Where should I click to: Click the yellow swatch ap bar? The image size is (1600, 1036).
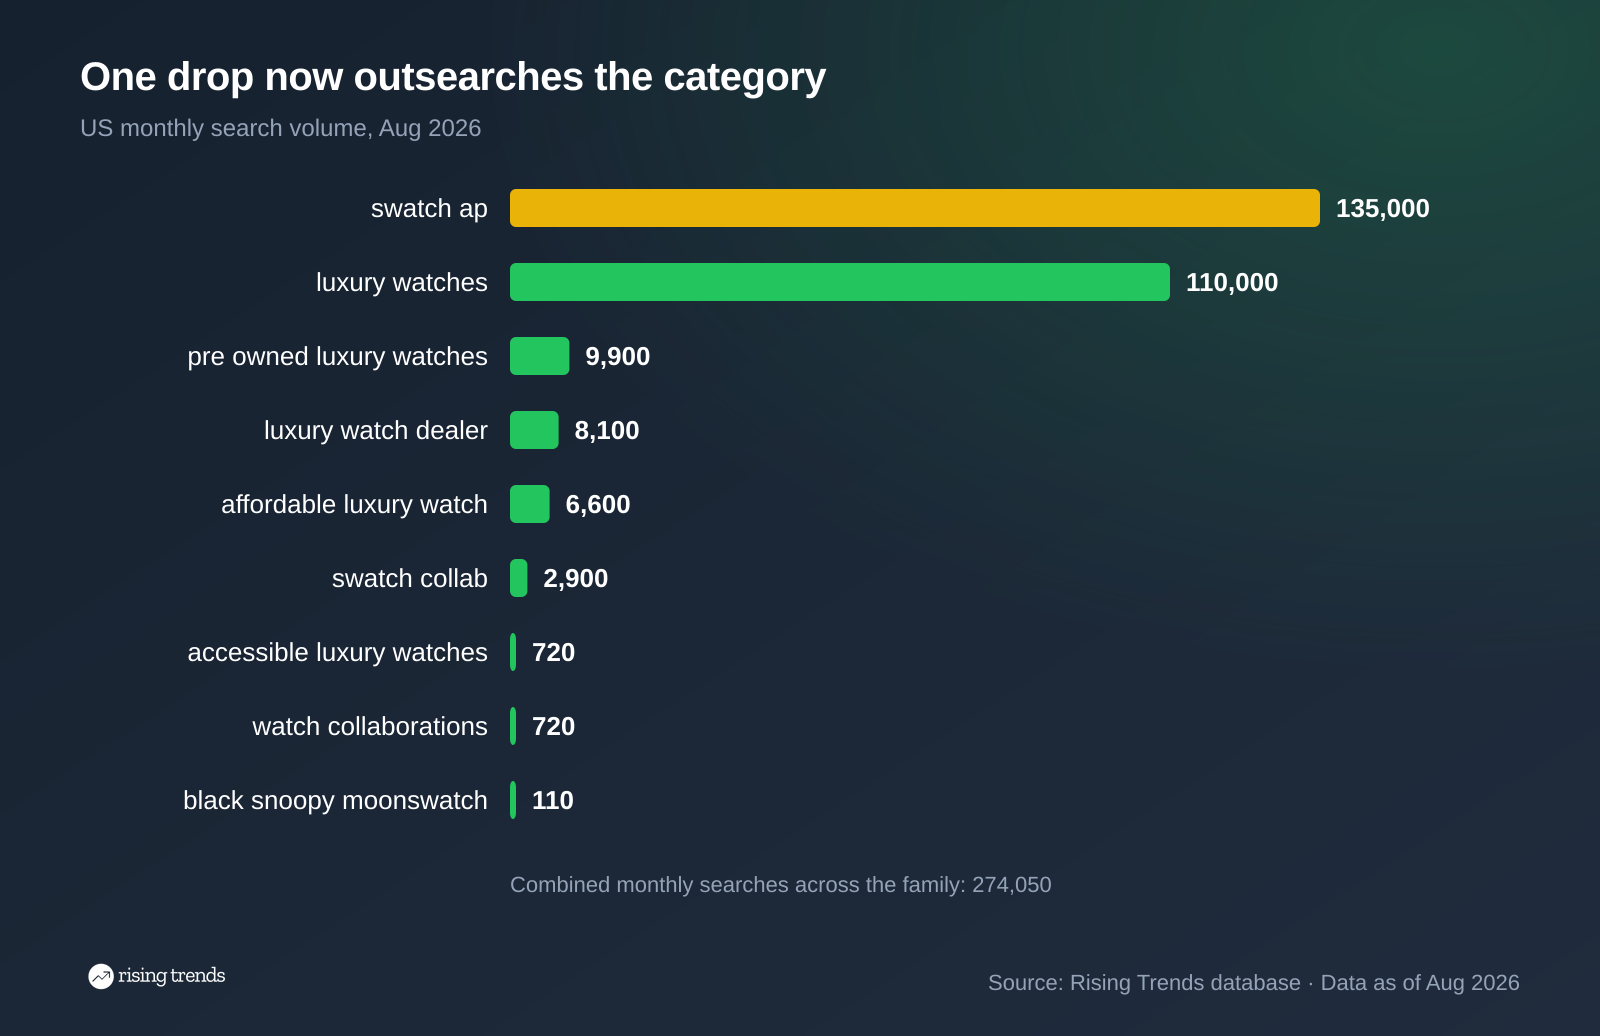point(915,208)
